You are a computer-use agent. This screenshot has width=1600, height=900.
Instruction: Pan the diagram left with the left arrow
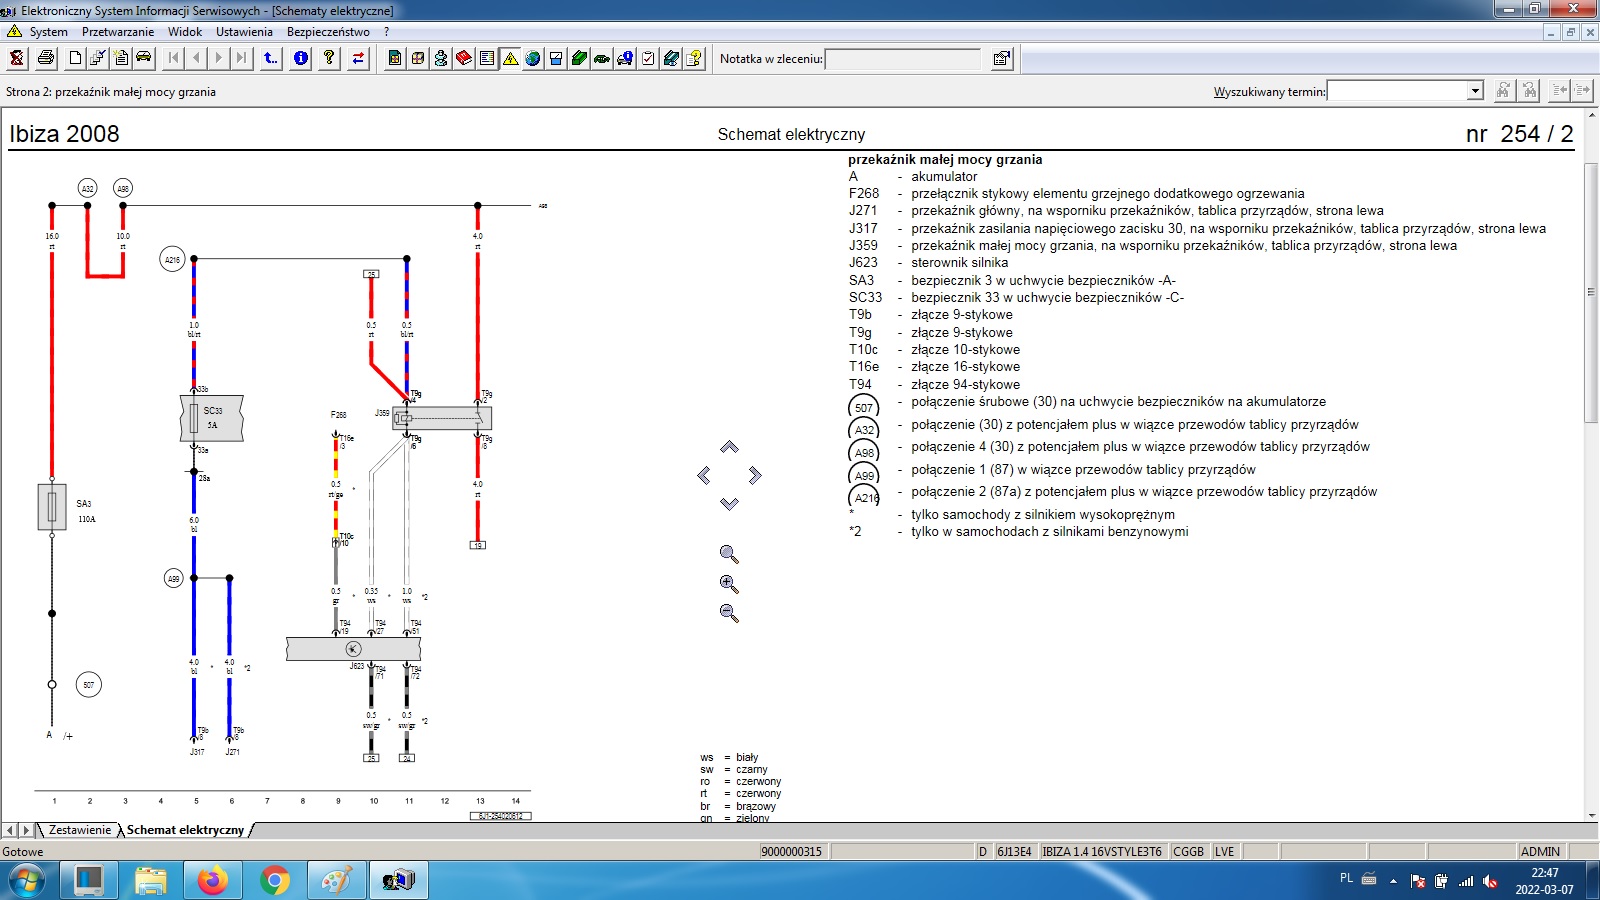tap(704, 475)
